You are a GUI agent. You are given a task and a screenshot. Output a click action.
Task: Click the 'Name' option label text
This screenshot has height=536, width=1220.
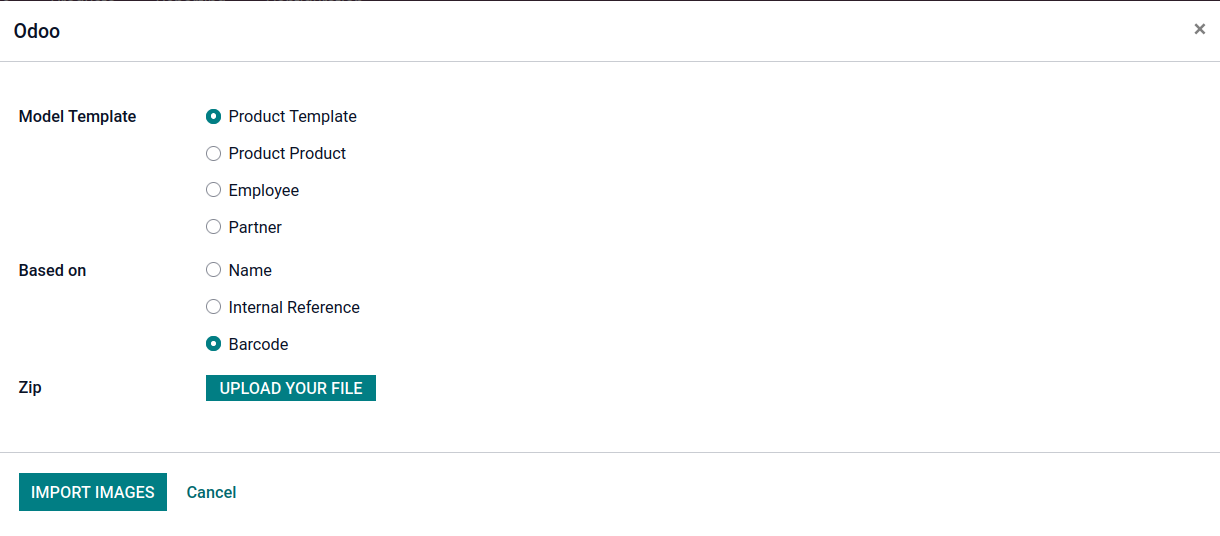(250, 270)
